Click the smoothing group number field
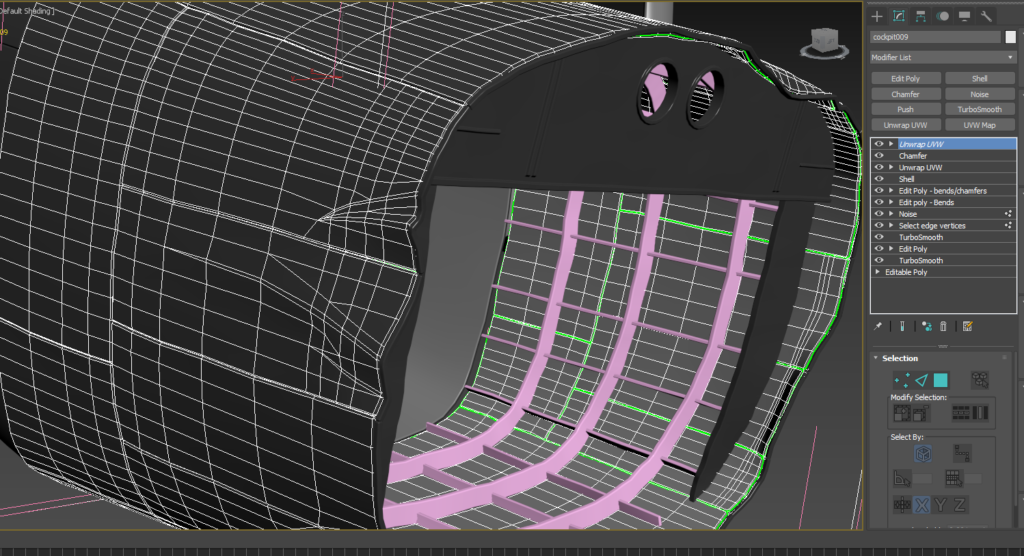1024x556 pixels. (x=973, y=479)
